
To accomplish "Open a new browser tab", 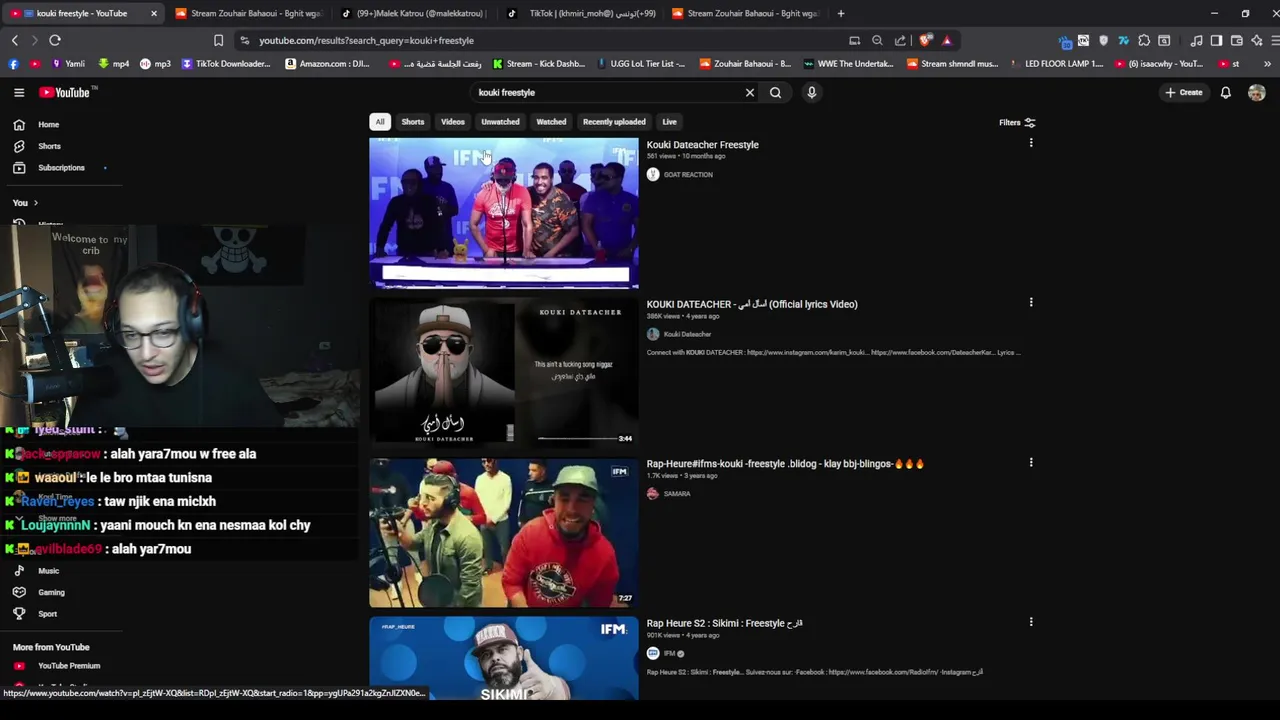I will pyautogui.click(x=840, y=14).
